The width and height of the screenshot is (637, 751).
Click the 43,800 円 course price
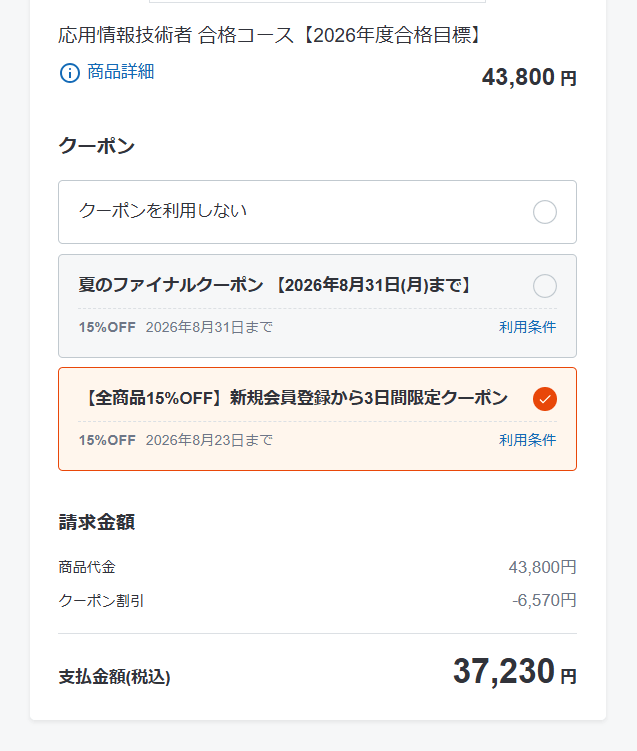point(529,78)
